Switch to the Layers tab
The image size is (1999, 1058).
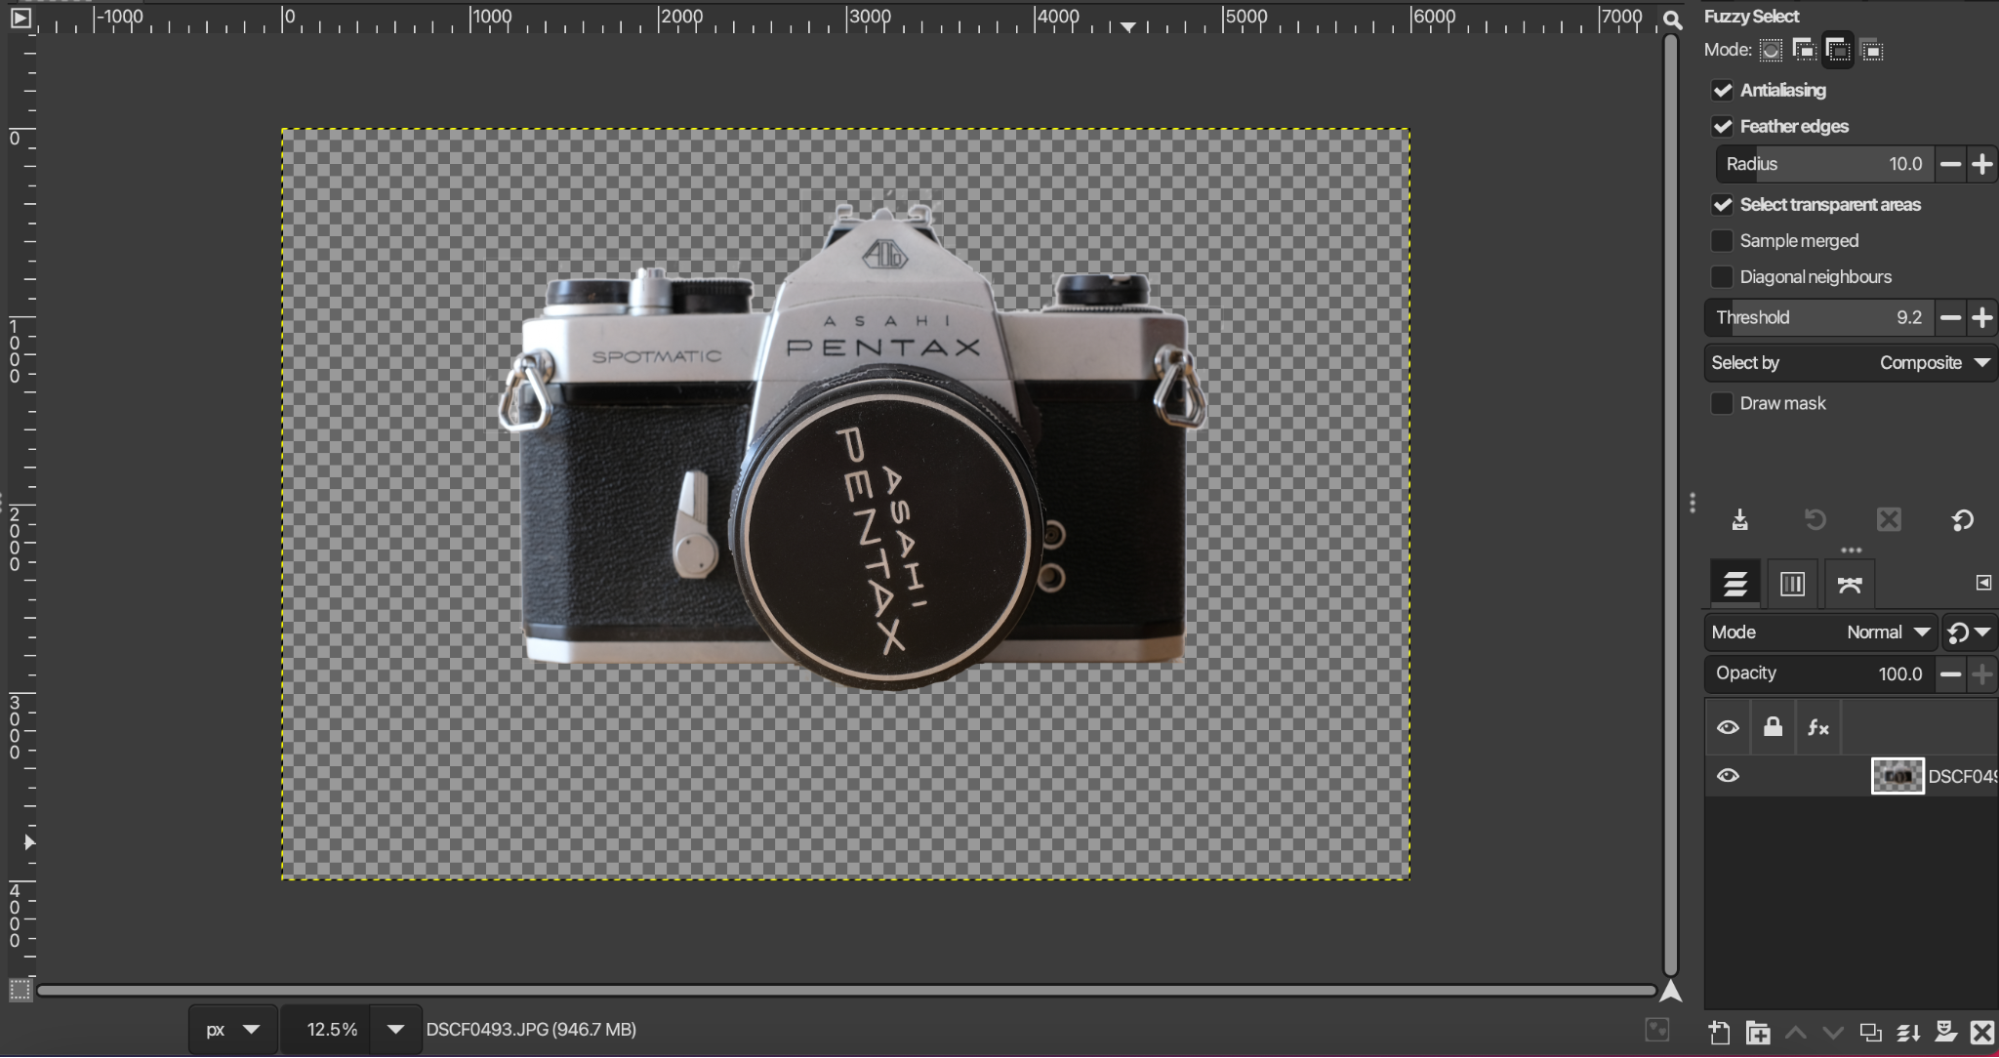(x=1735, y=584)
